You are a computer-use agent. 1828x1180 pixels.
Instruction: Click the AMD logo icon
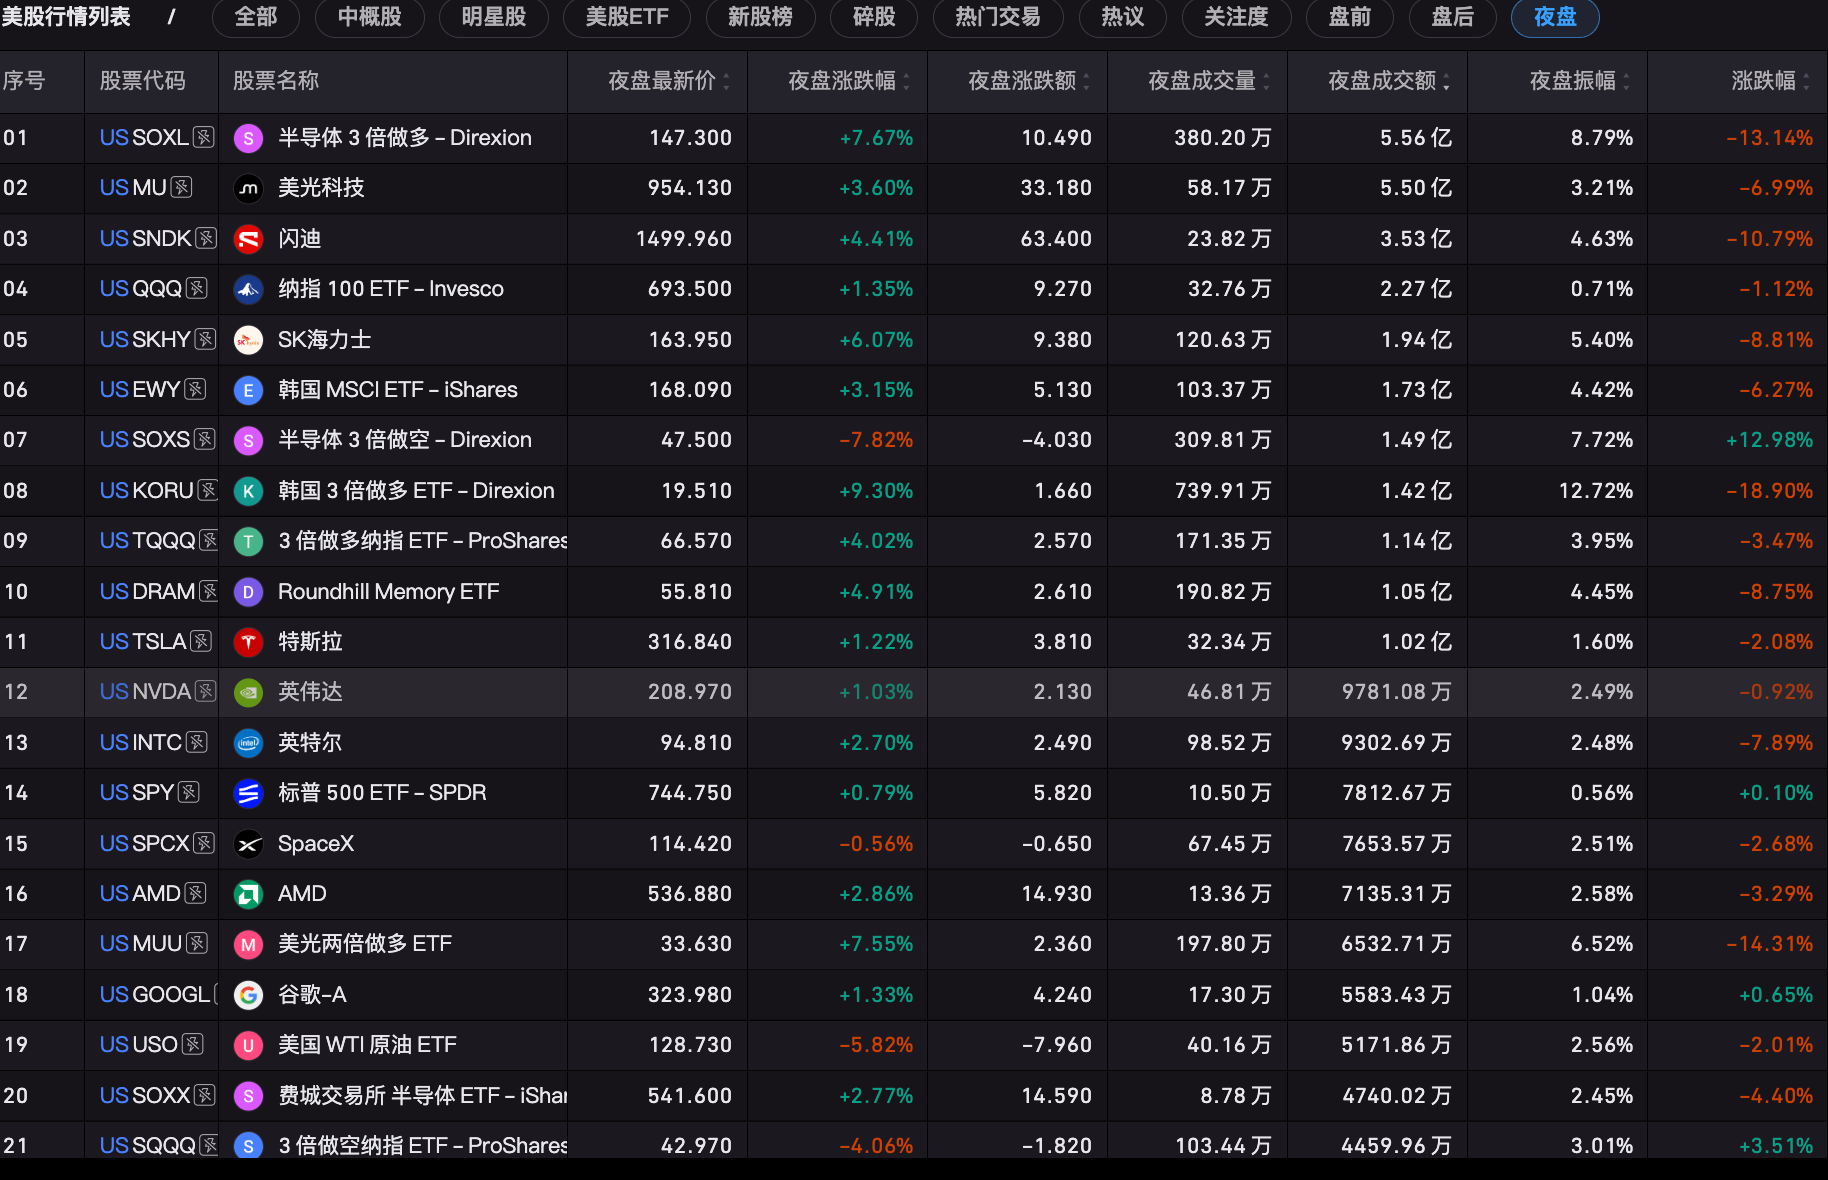point(248,894)
